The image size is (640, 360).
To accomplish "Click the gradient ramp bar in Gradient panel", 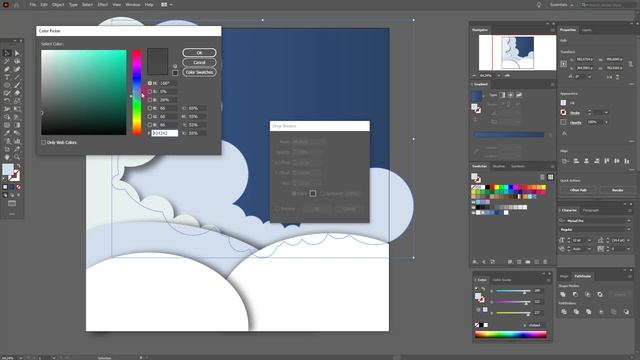I will click(x=509, y=134).
